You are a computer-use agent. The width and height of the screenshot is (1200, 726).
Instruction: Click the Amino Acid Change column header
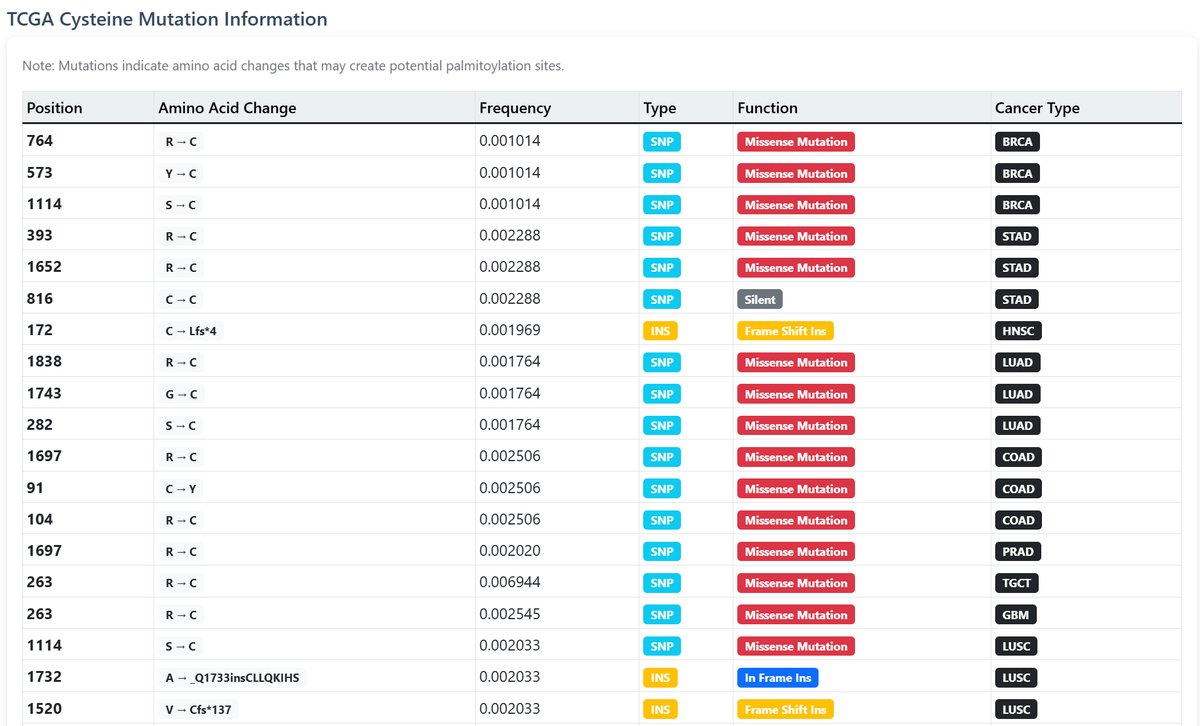click(225, 107)
